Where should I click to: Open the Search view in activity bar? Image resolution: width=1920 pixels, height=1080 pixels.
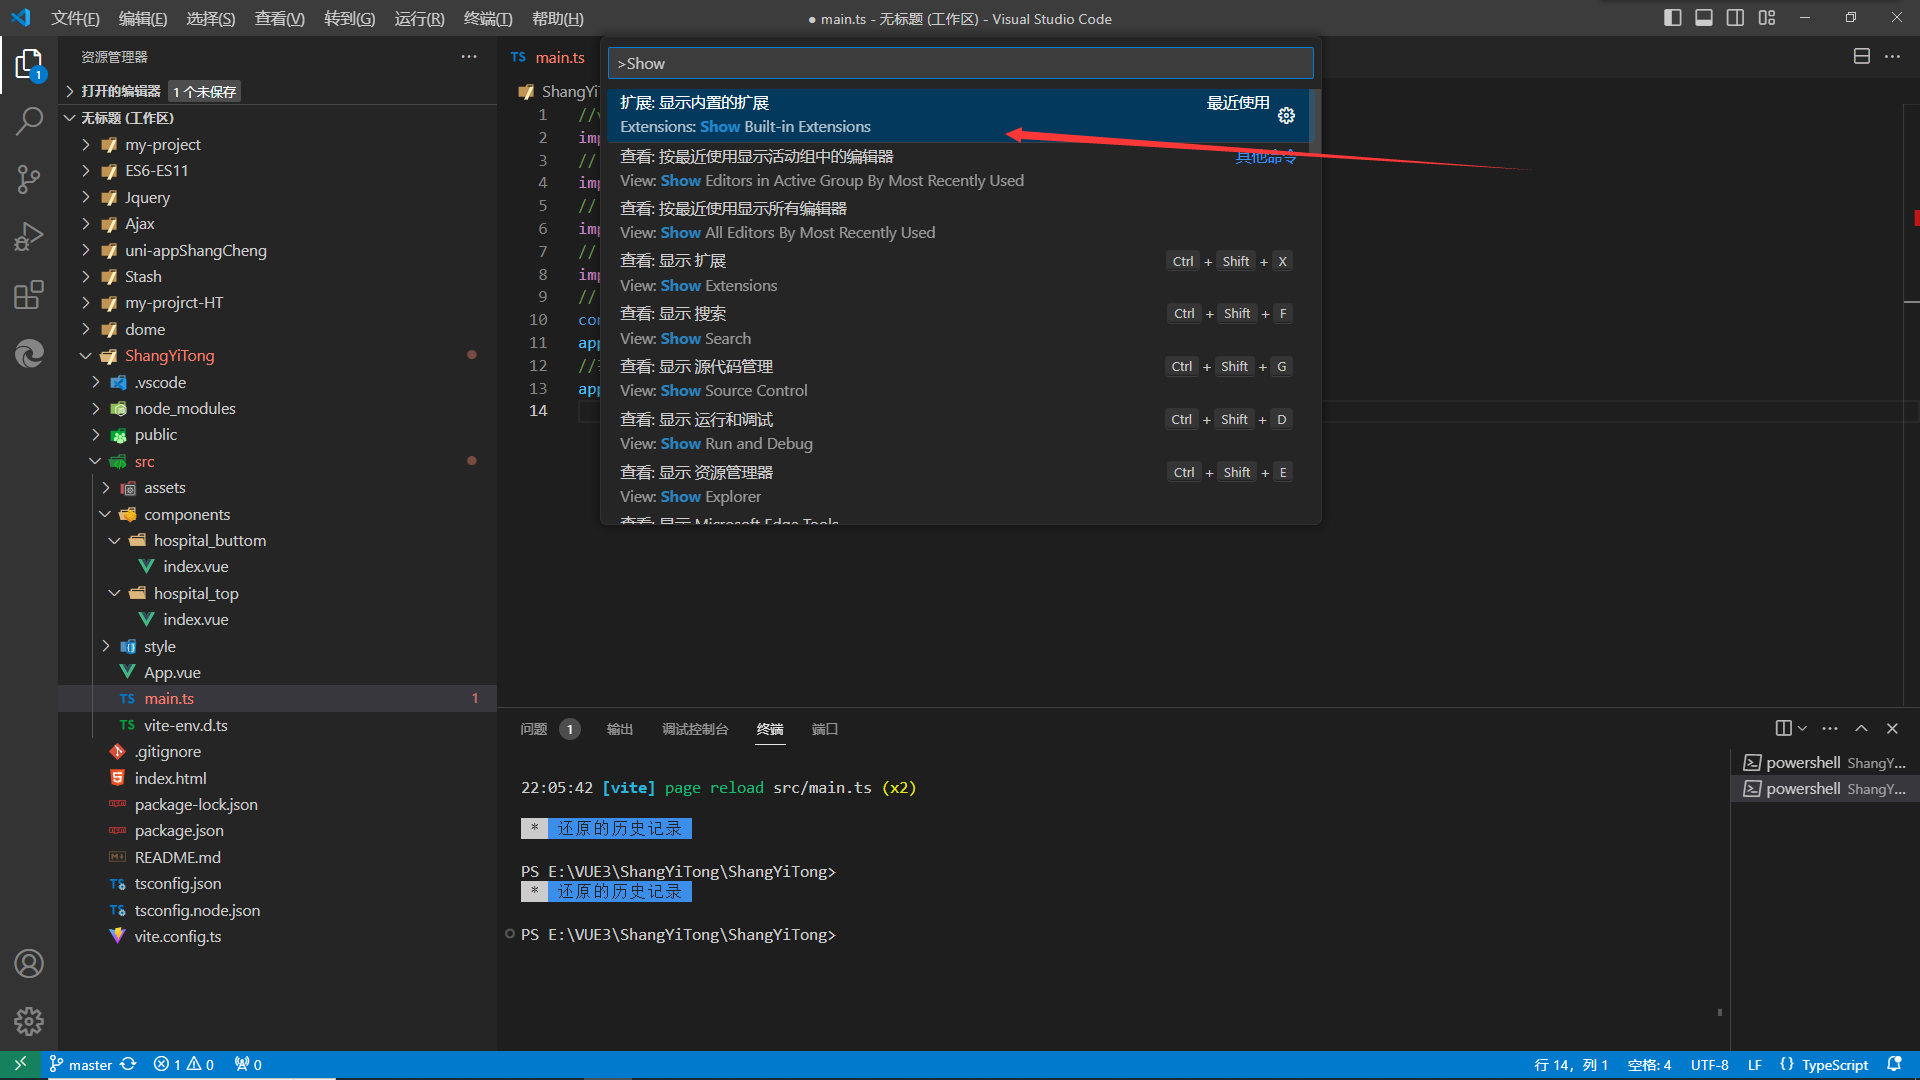[29, 122]
